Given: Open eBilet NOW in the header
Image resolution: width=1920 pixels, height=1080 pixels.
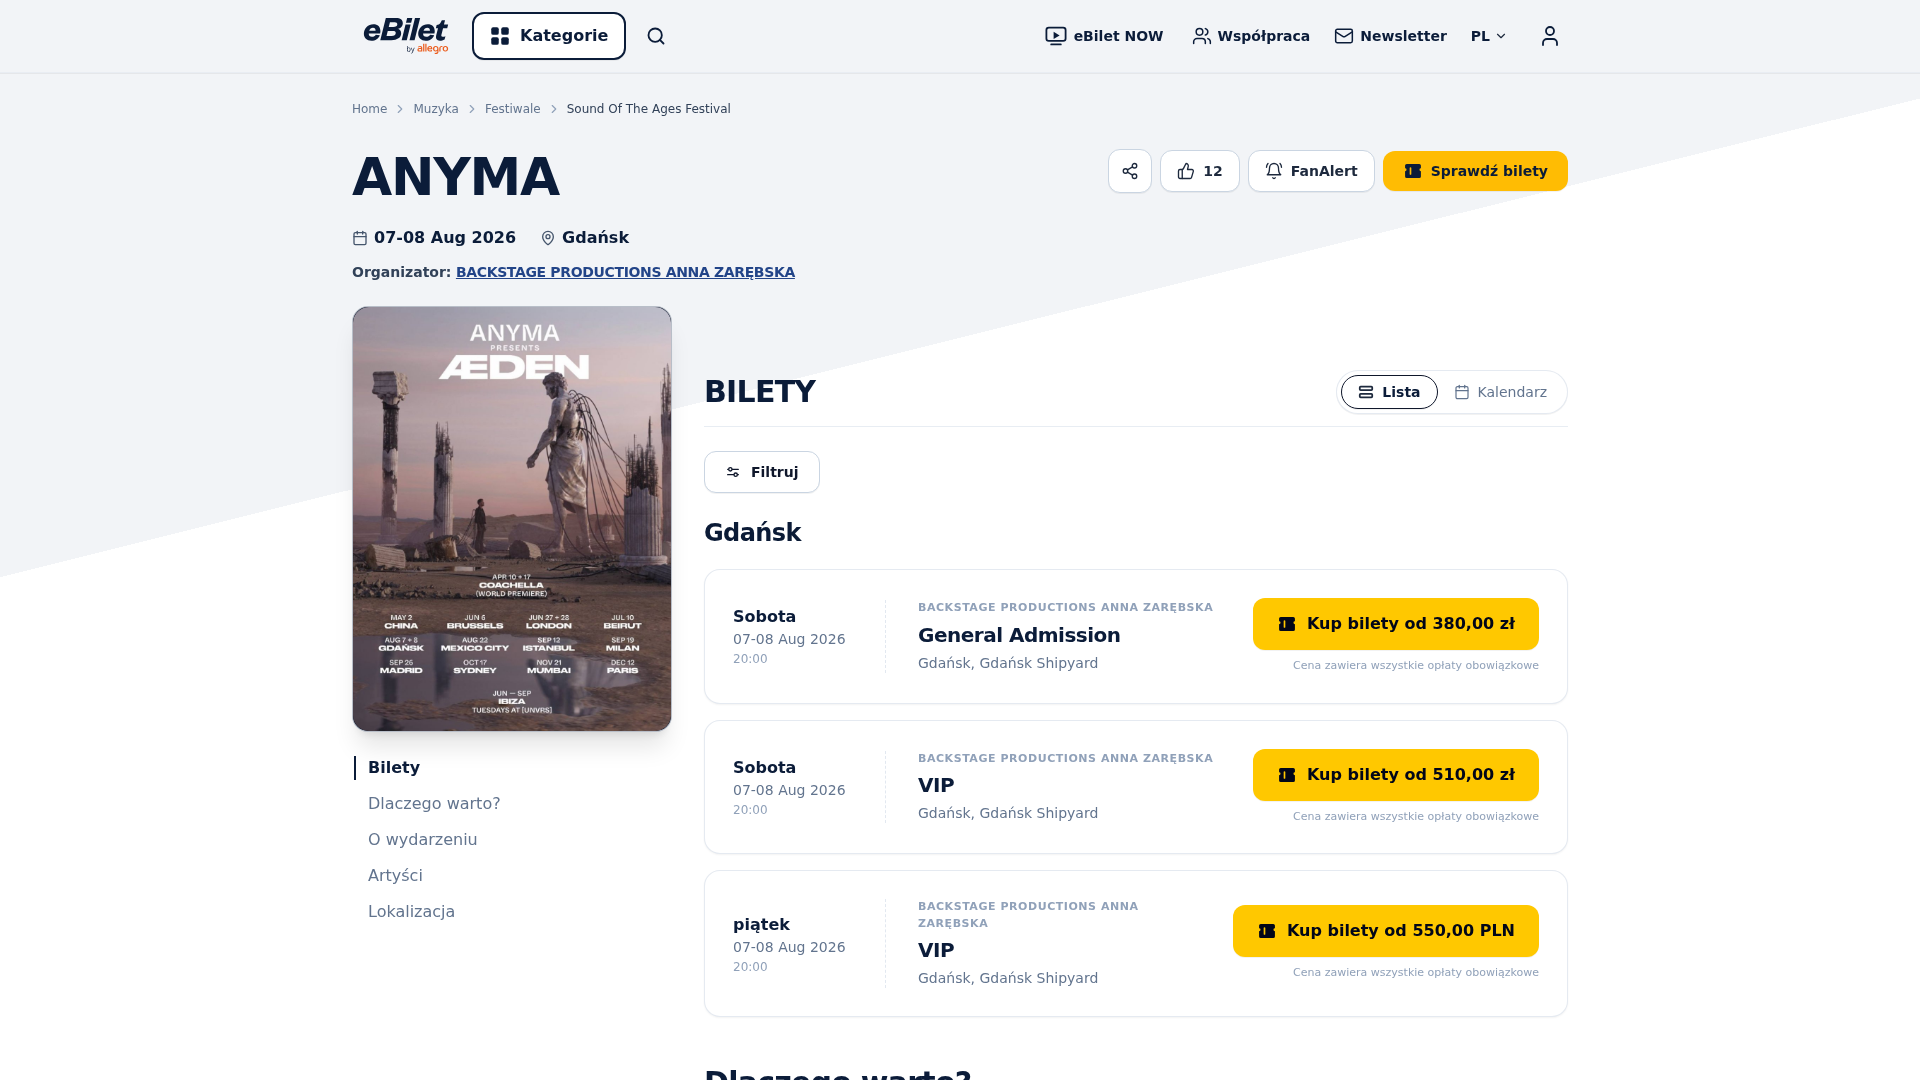Looking at the screenshot, I should click(1104, 36).
